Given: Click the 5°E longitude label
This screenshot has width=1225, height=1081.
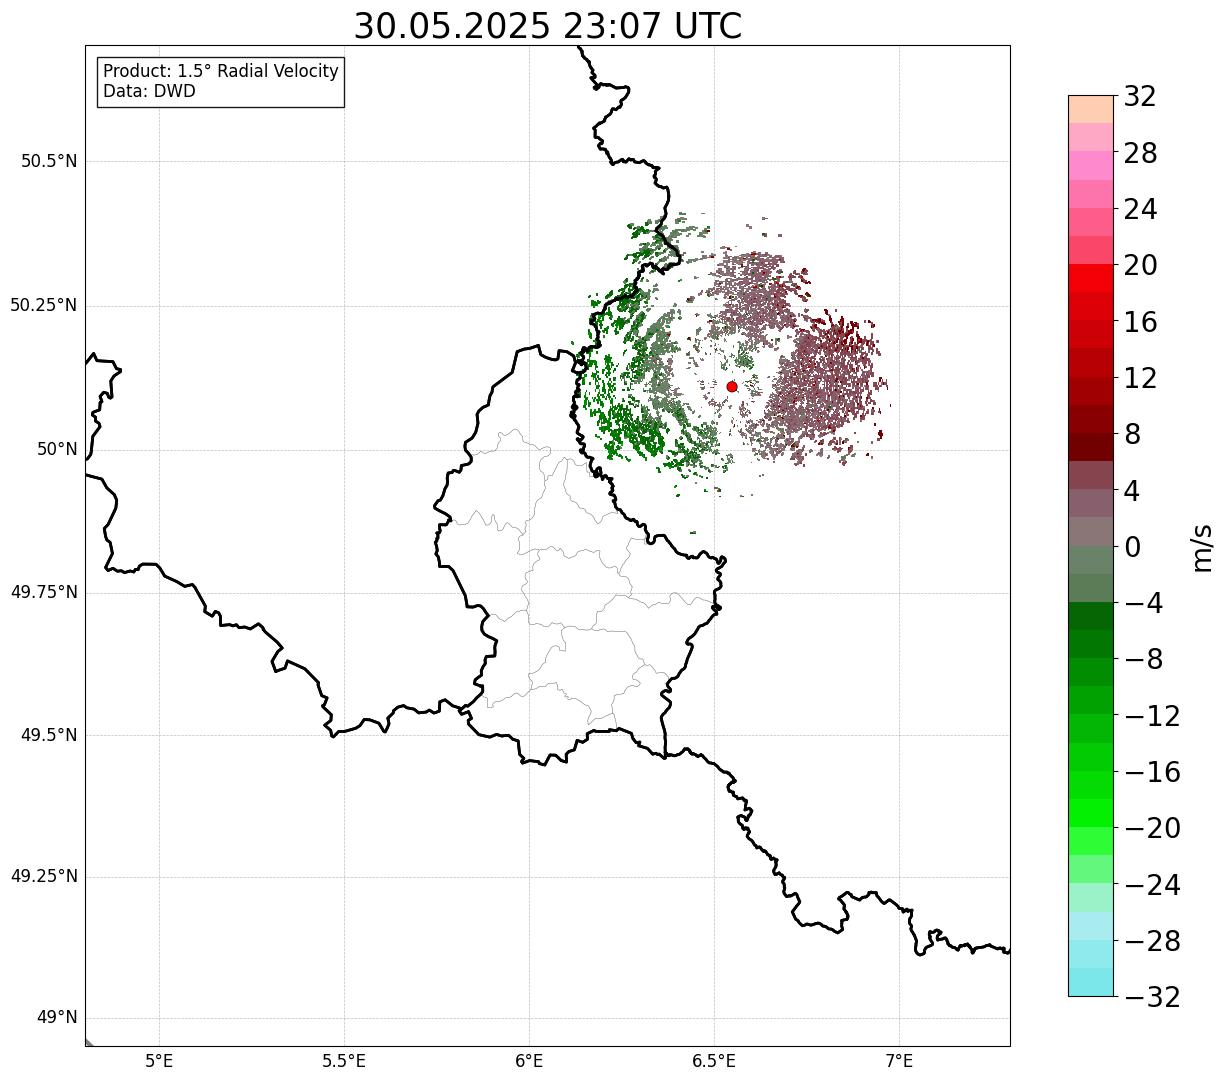Looking at the screenshot, I should click(x=159, y=1061).
